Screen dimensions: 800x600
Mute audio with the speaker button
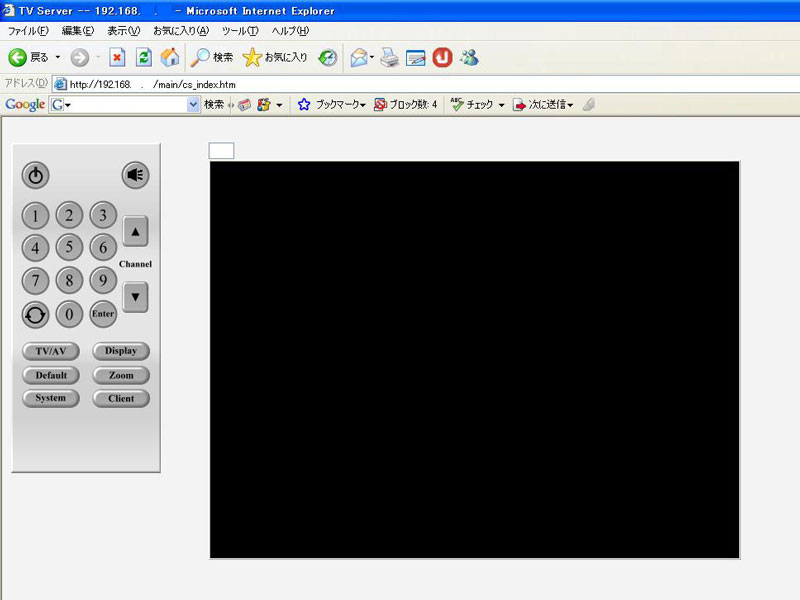pos(135,175)
